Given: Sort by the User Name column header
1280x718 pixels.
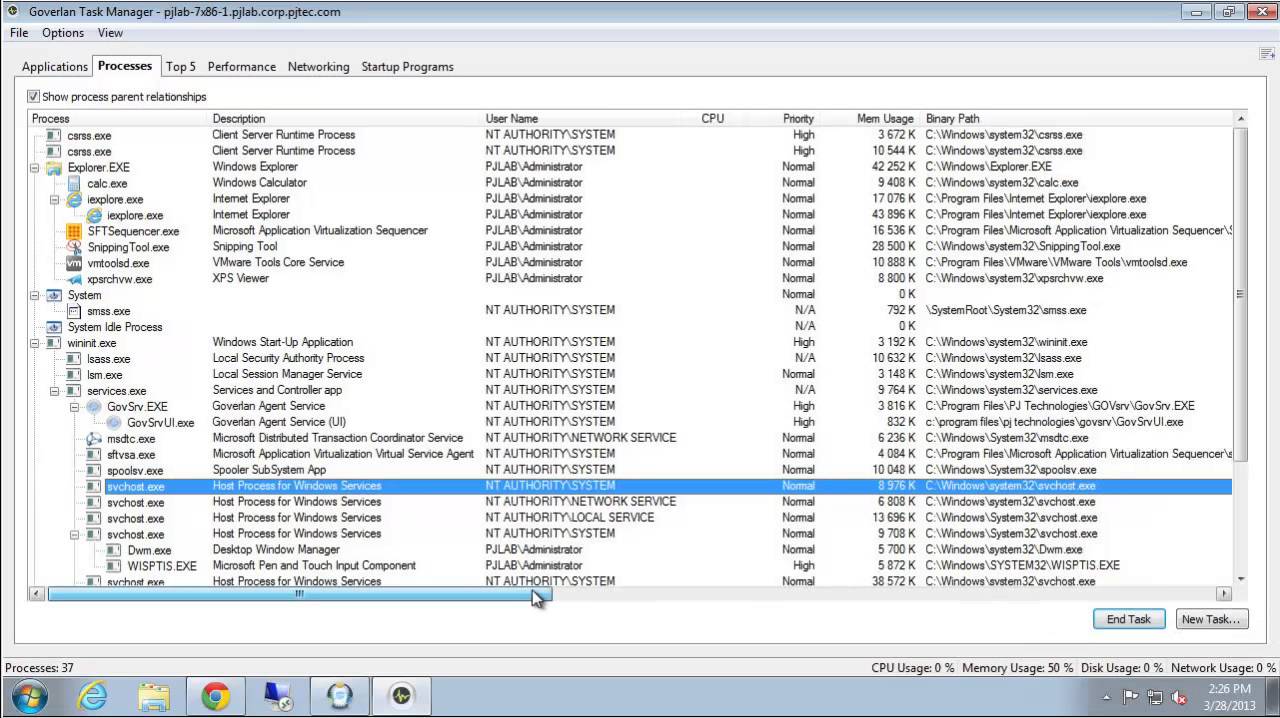Looking at the screenshot, I should pyautogui.click(x=511, y=118).
